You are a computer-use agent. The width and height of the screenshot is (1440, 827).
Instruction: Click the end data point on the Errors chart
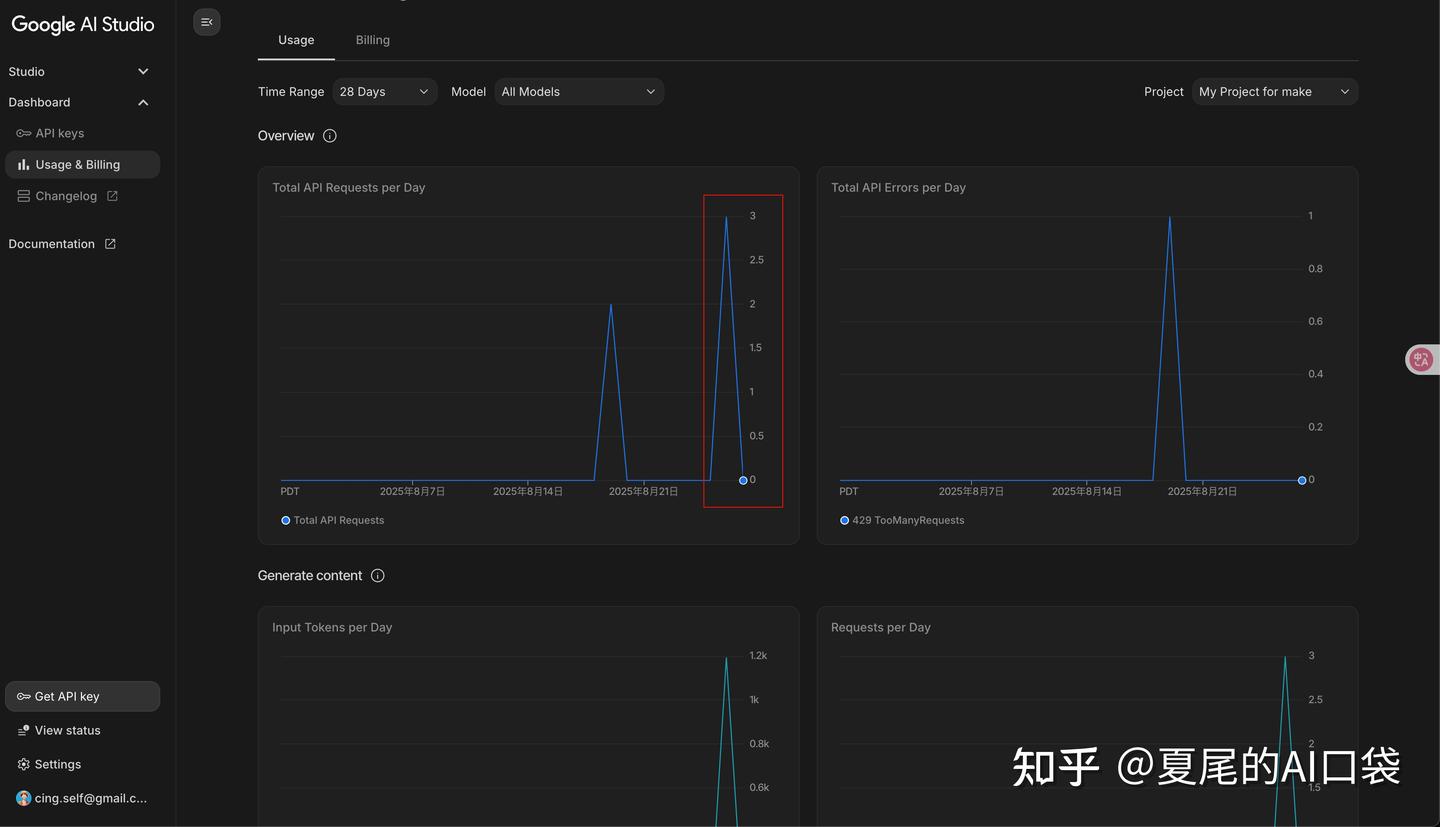coord(1302,480)
